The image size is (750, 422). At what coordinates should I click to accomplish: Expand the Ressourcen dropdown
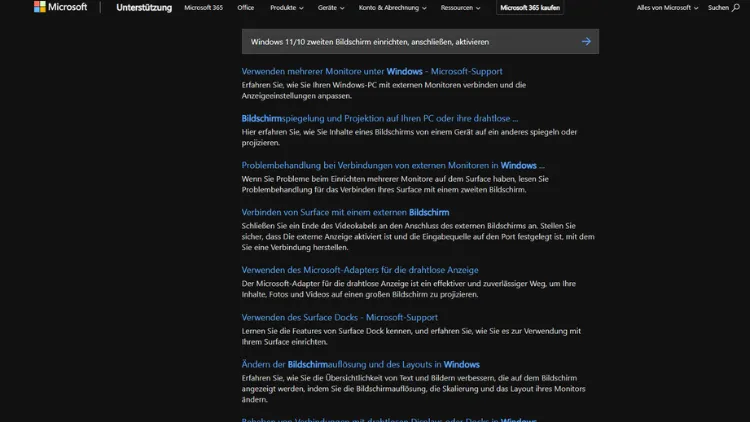click(x=461, y=8)
